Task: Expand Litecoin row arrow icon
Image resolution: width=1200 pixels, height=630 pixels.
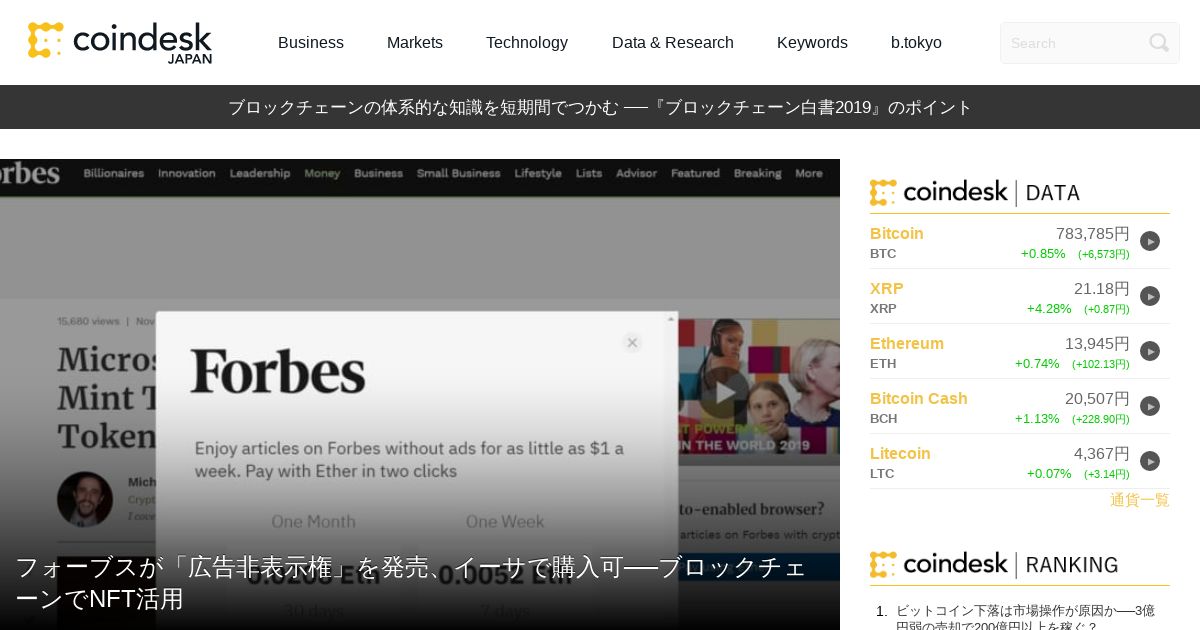Action: click(x=1150, y=461)
